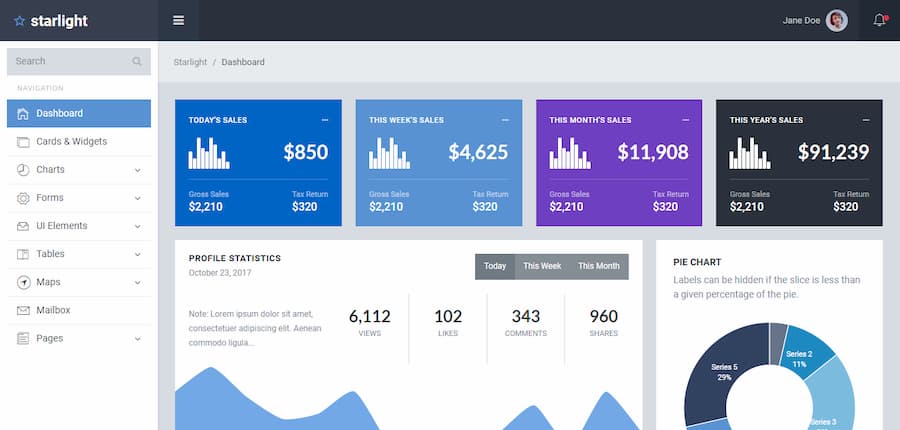Click the Forms gear icon in sidebar
The image size is (900, 430).
(x=23, y=198)
